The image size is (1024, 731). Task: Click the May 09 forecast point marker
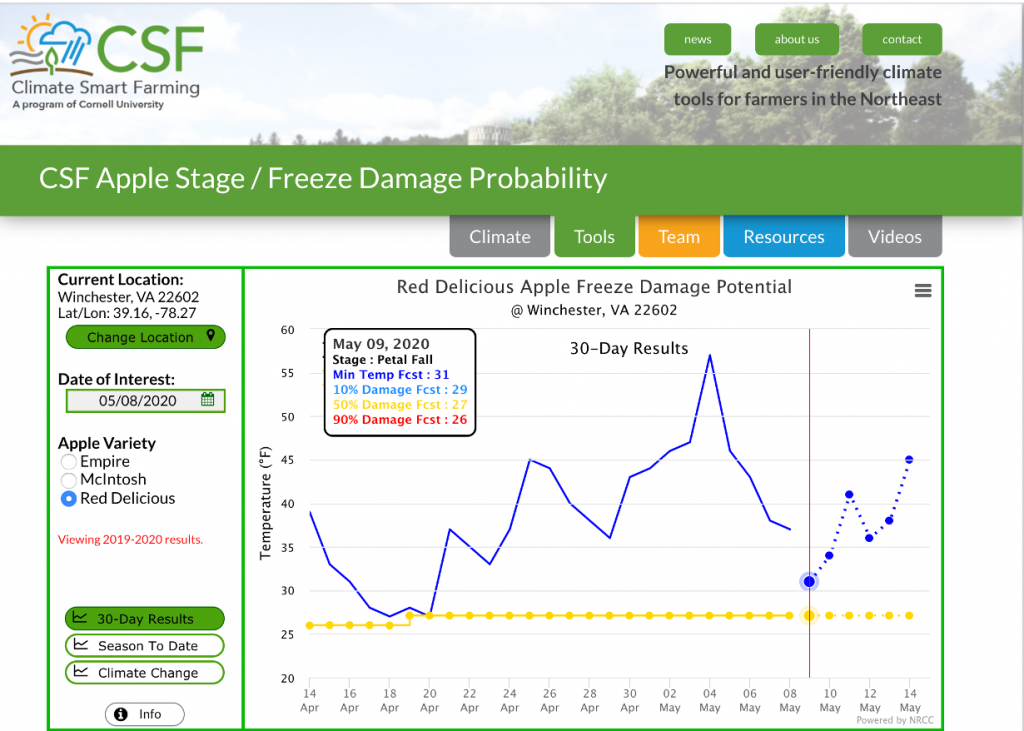[809, 581]
